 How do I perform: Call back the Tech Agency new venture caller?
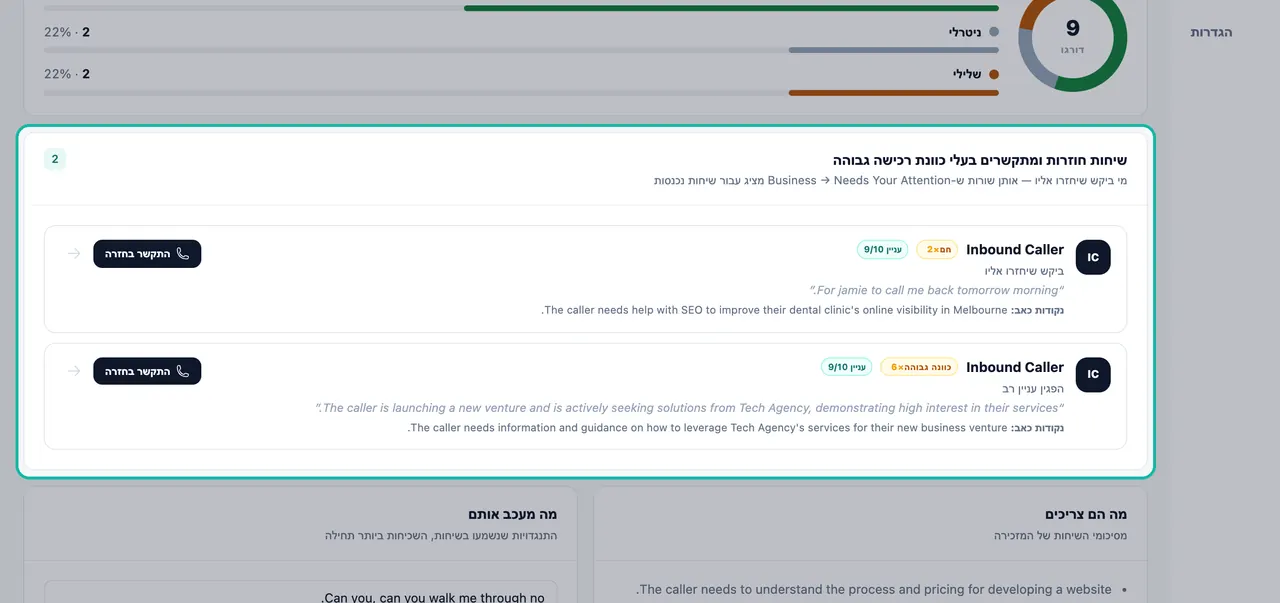[147, 371]
